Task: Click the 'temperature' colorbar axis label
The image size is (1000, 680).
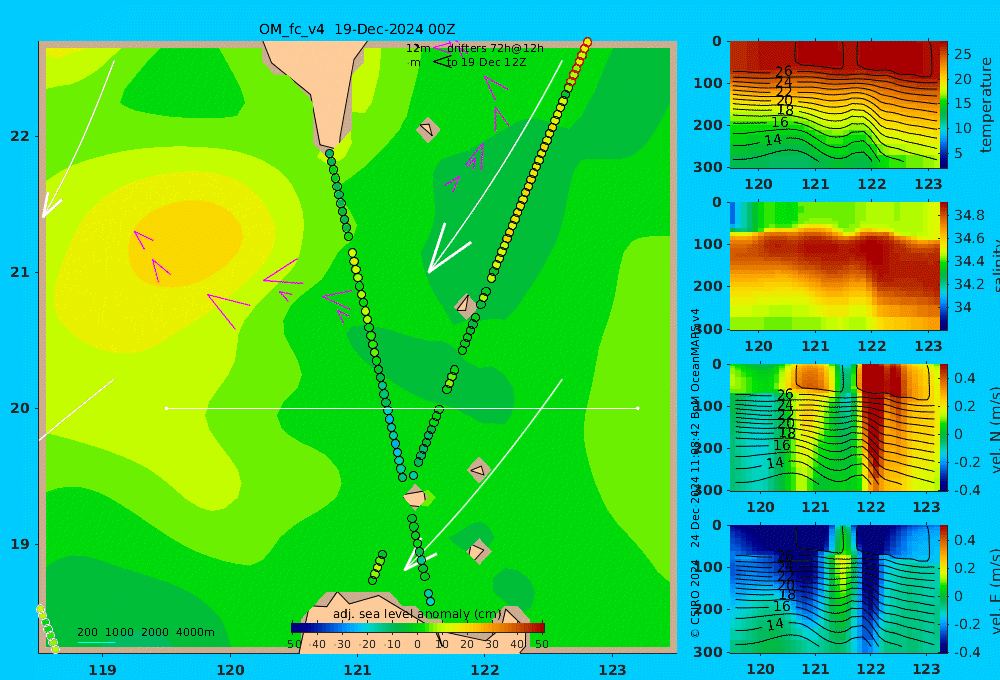Action: tap(986, 105)
